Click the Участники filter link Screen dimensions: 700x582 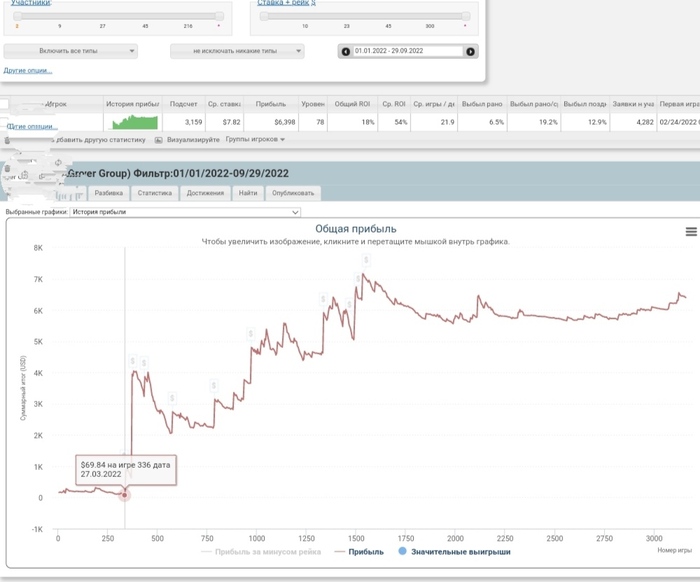(x=31, y=3)
